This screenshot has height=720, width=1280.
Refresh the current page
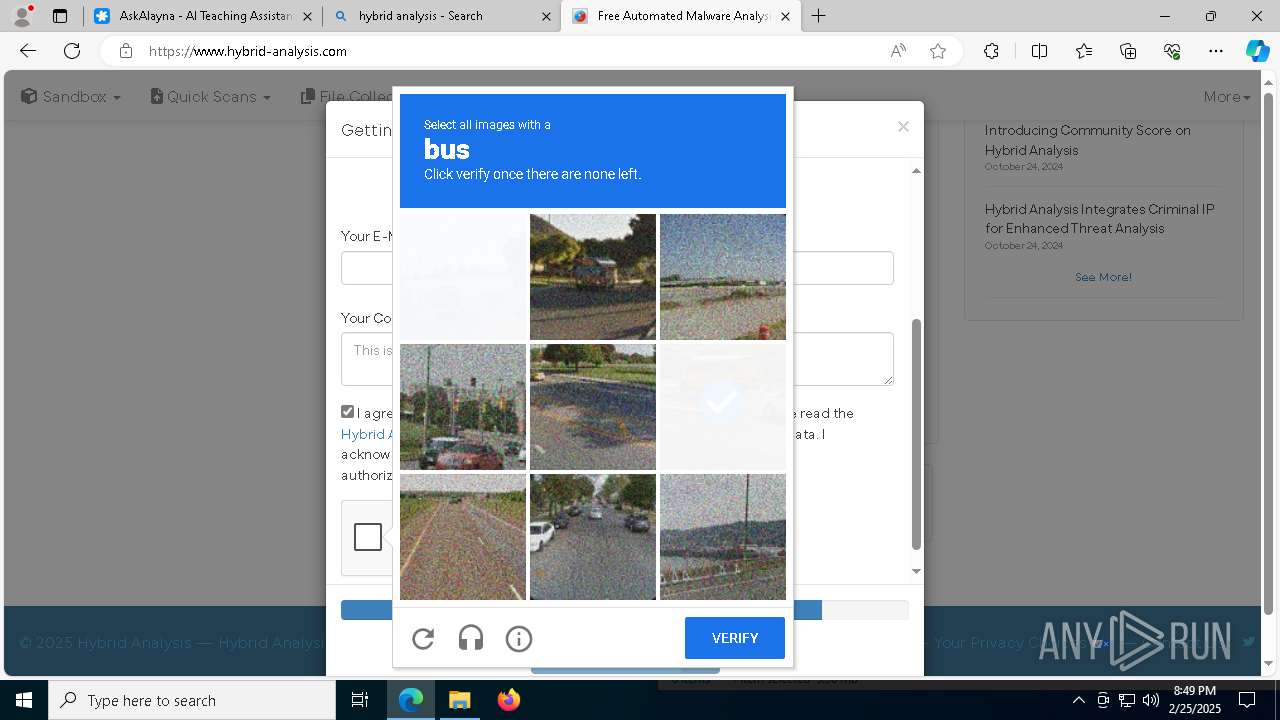pos(72,51)
